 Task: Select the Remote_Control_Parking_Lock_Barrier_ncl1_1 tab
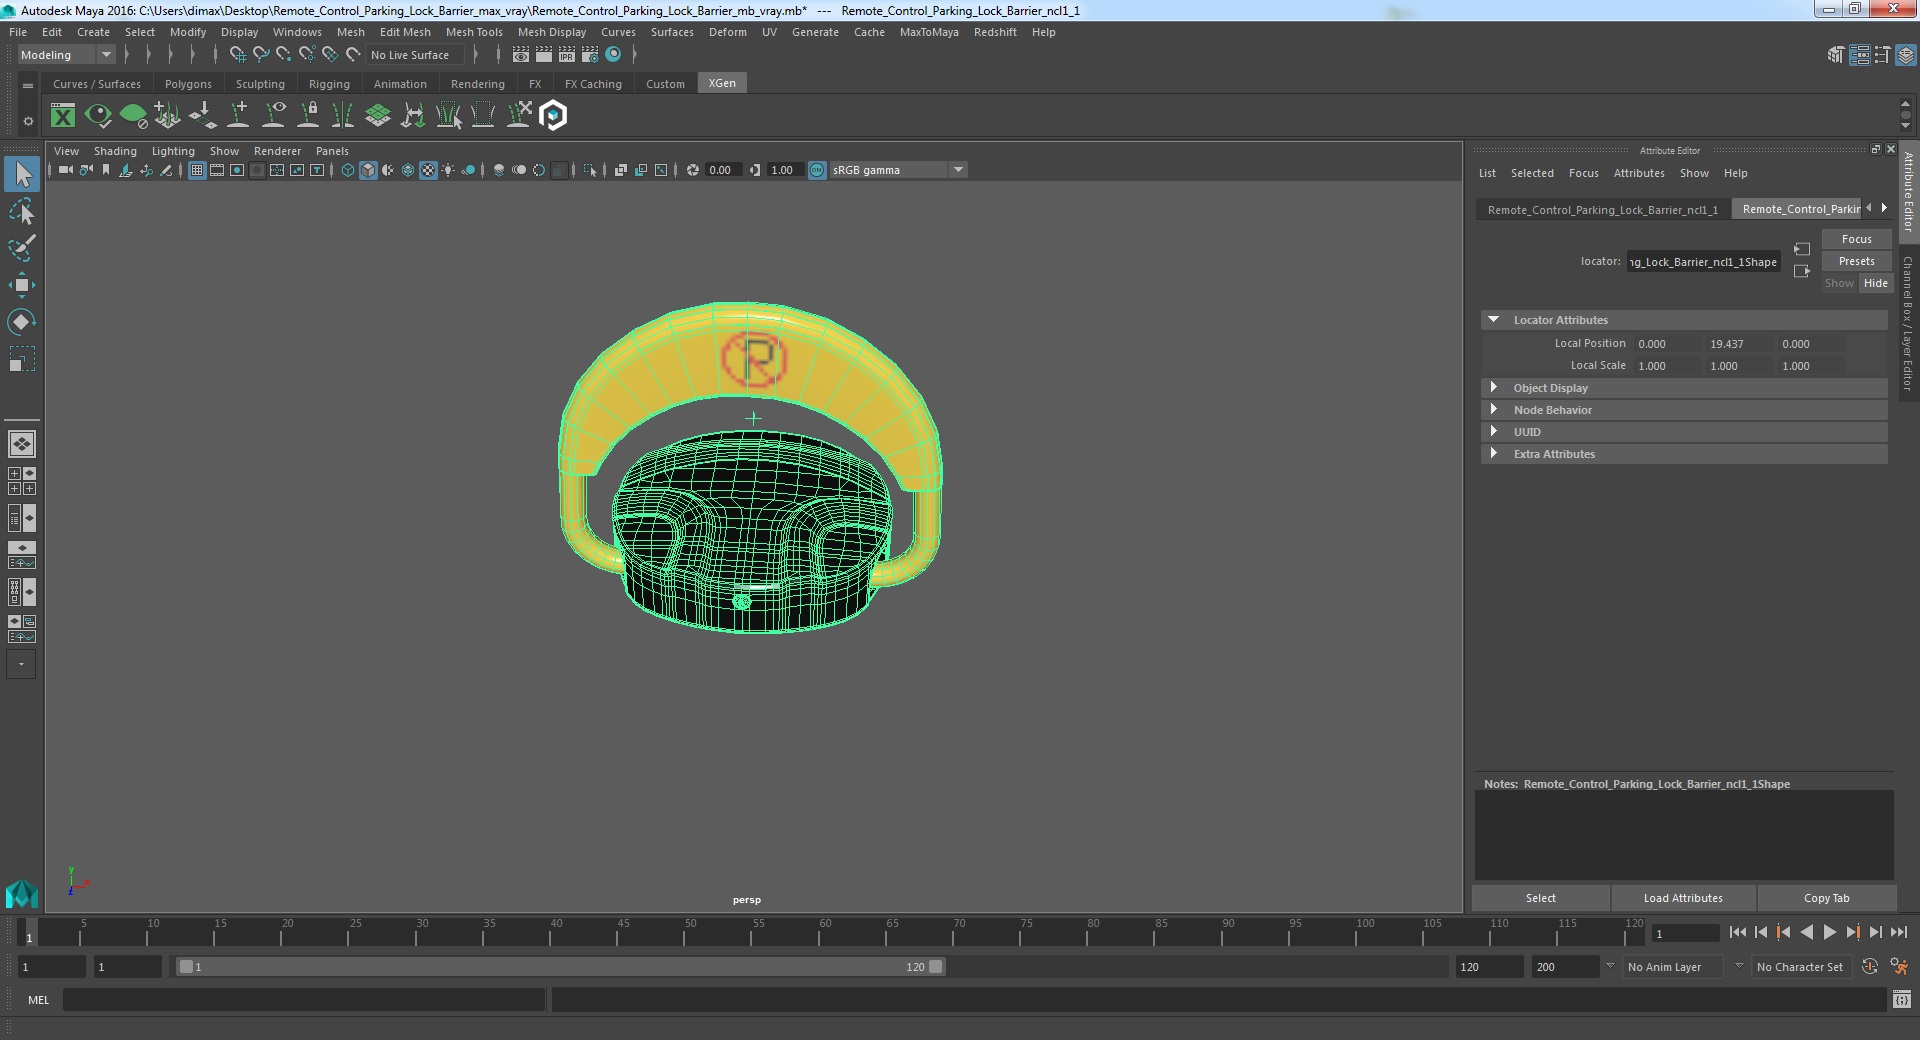point(1603,210)
